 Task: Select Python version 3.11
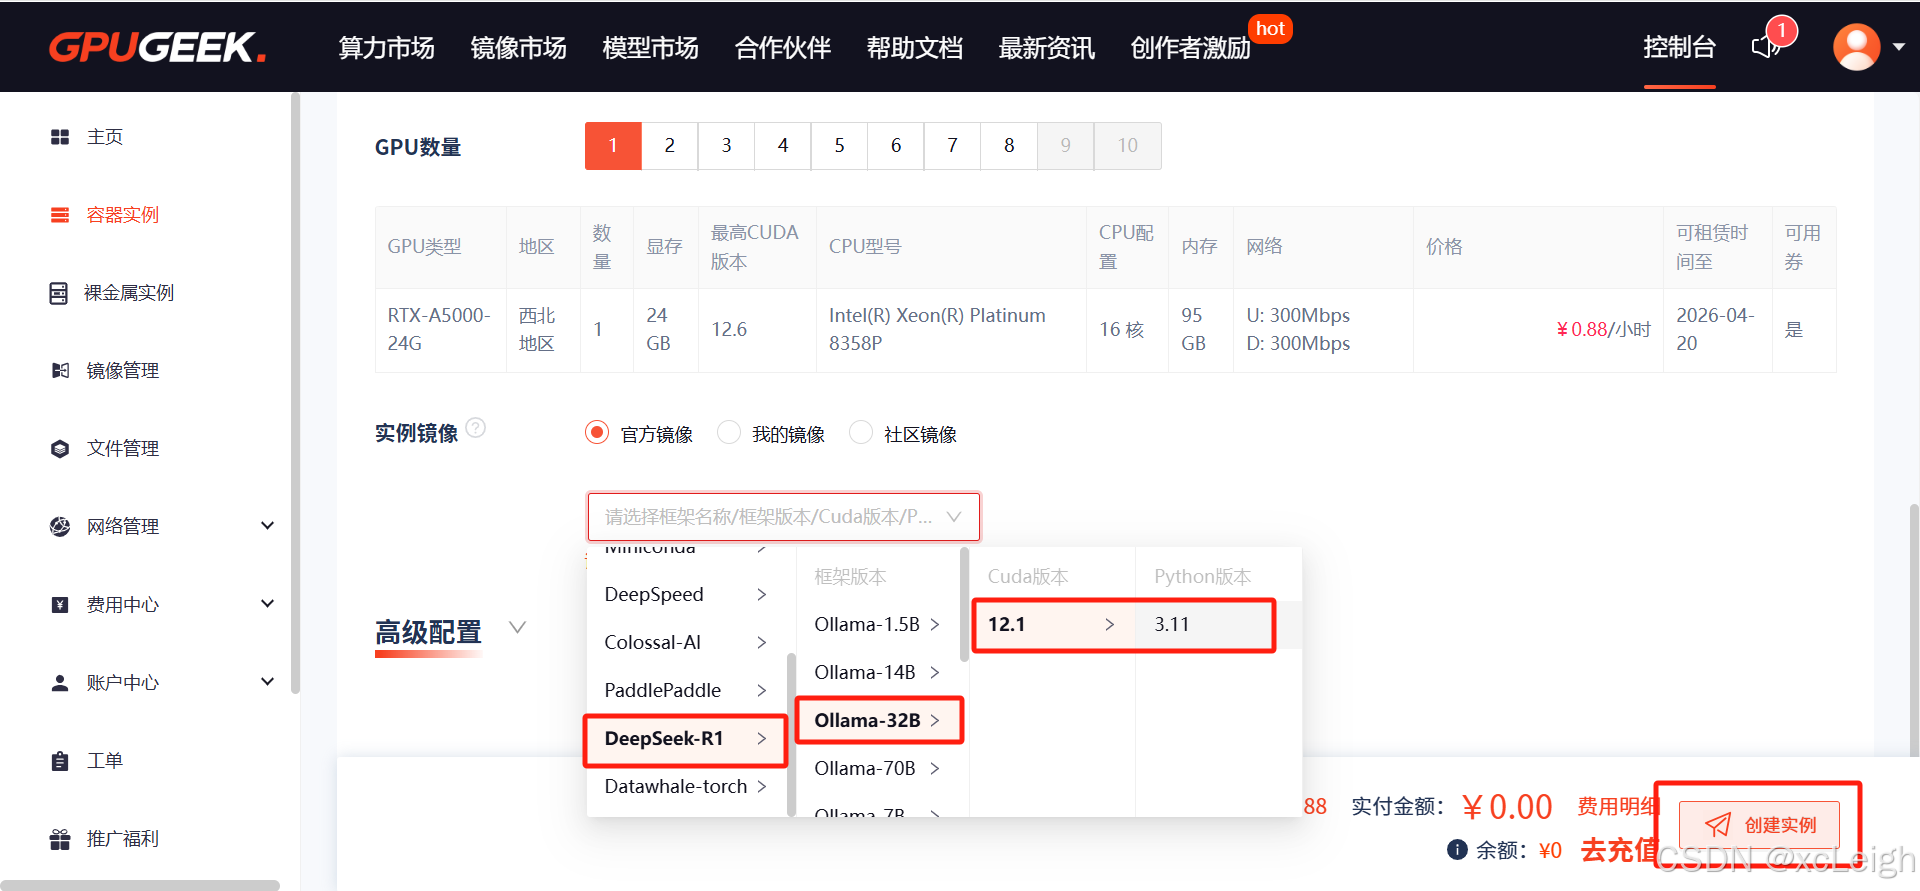click(x=1218, y=625)
